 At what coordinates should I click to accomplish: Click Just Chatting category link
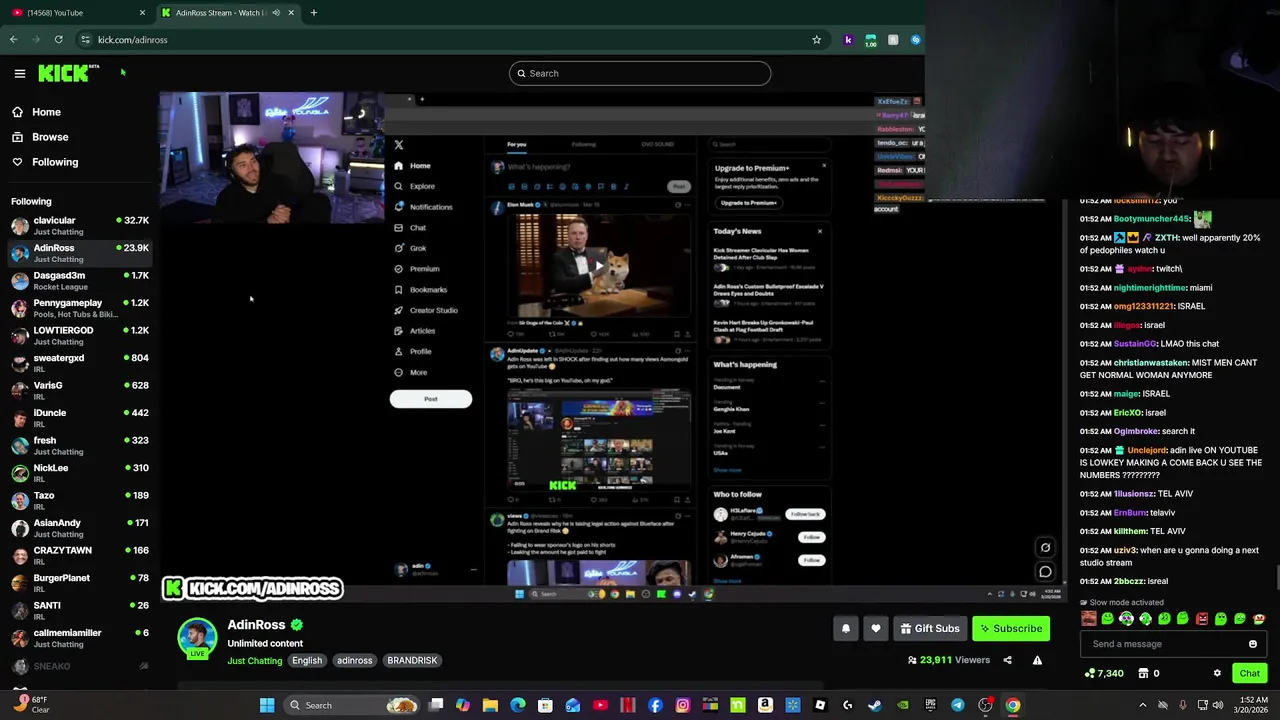[x=255, y=661]
